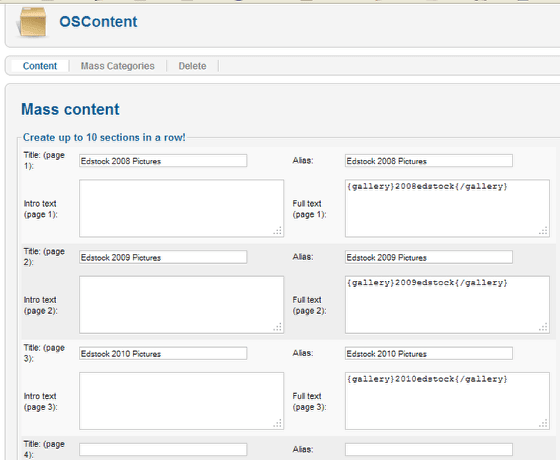Select the Content tab
560x460 pixels.
pos(40,66)
